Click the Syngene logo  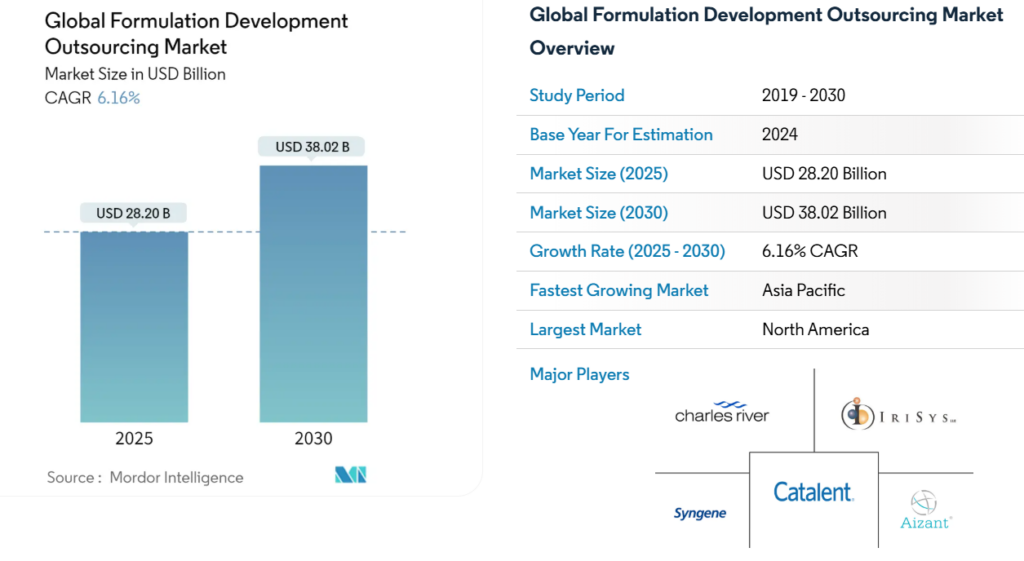pos(699,513)
